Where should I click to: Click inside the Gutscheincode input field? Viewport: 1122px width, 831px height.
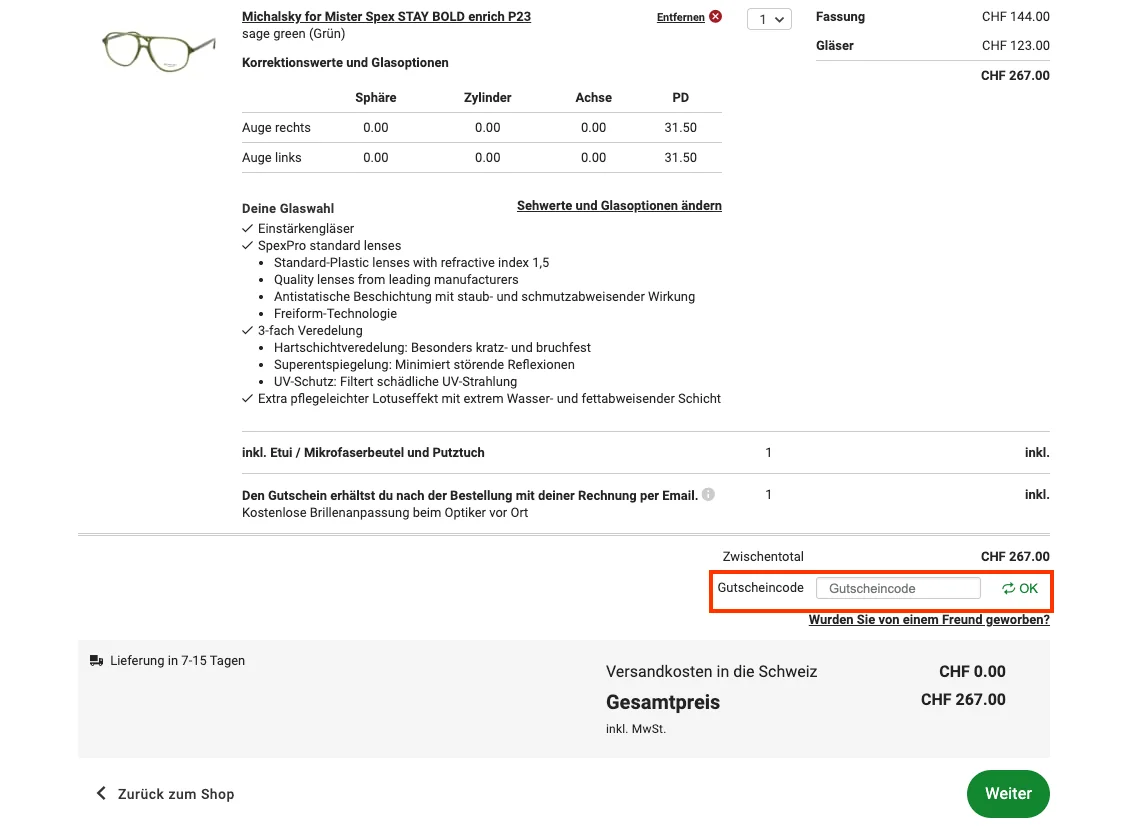(x=897, y=587)
